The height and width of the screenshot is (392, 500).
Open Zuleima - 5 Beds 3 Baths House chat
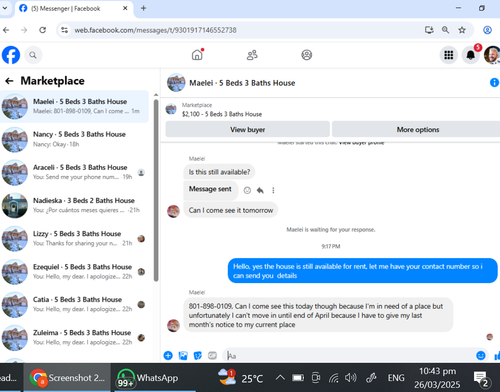[74, 338]
